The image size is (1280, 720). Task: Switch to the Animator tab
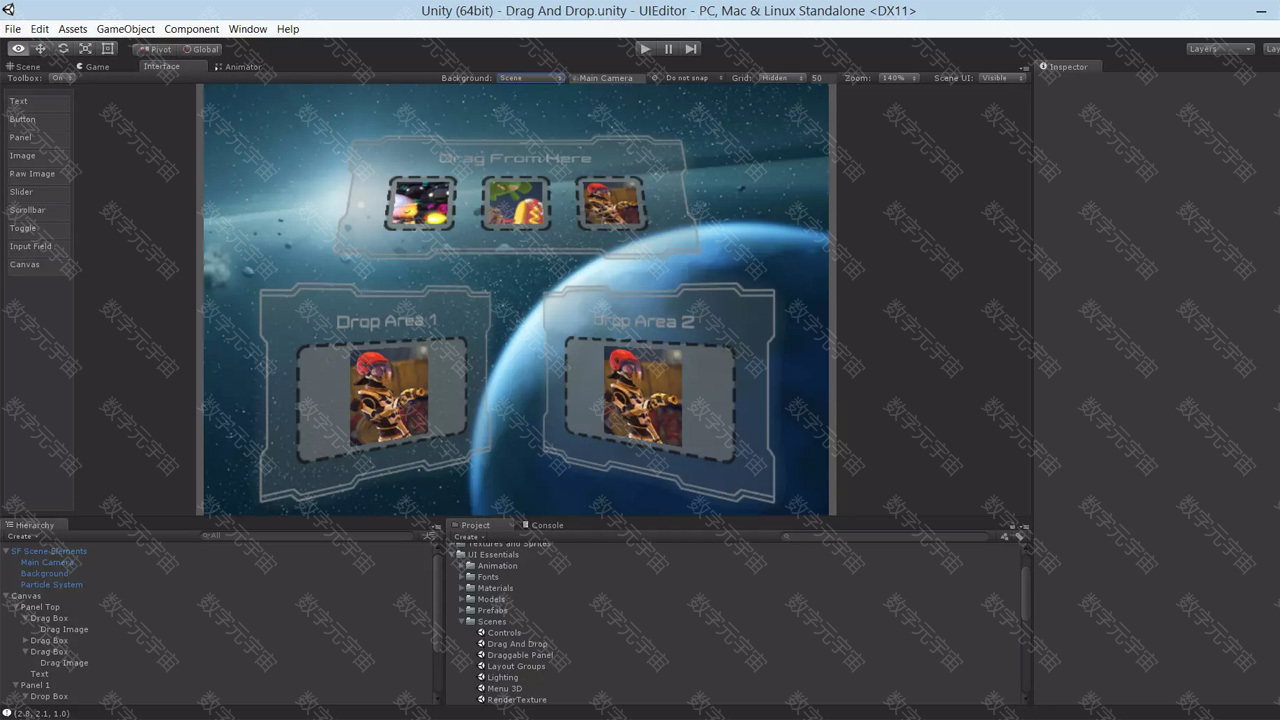click(238, 67)
